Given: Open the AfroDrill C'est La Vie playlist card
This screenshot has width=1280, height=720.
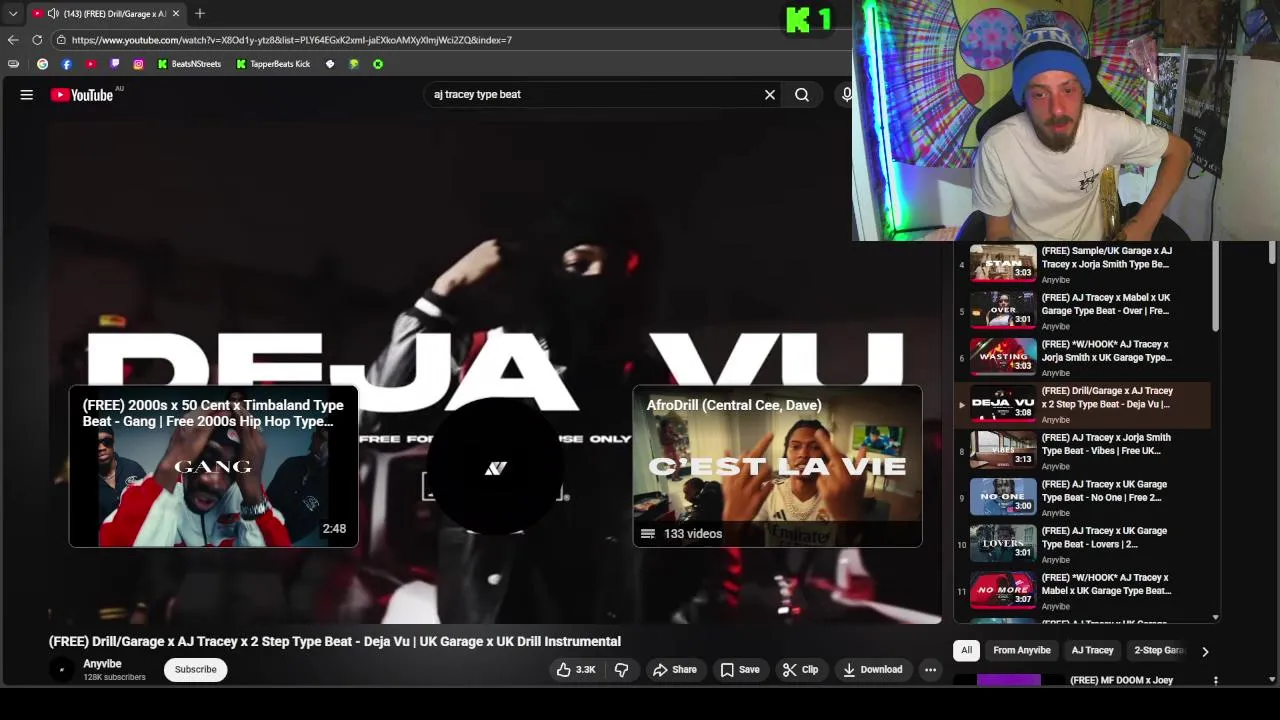Looking at the screenshot, I should (777, 466).
